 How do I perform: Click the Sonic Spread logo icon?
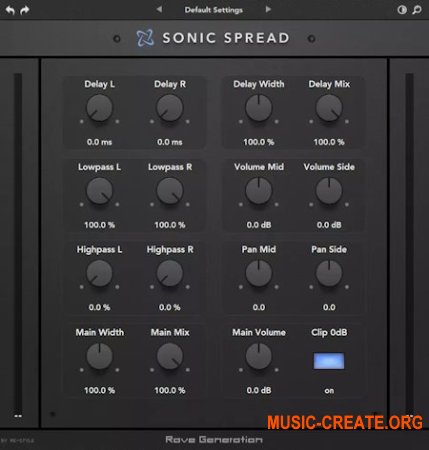[x=145, y=38]
